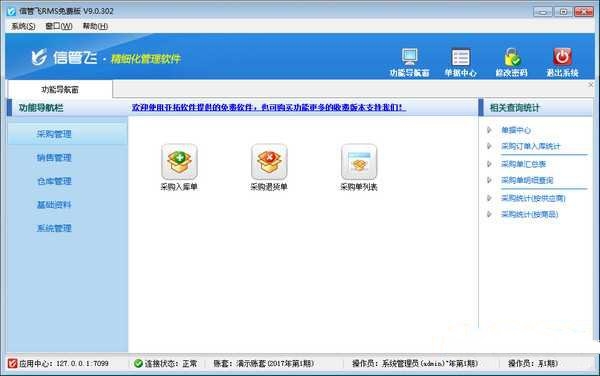The height and width of the screenshot is (376, 600).
Task: Click the 修改密码 lock icon
Action: (x=512, y=57)
